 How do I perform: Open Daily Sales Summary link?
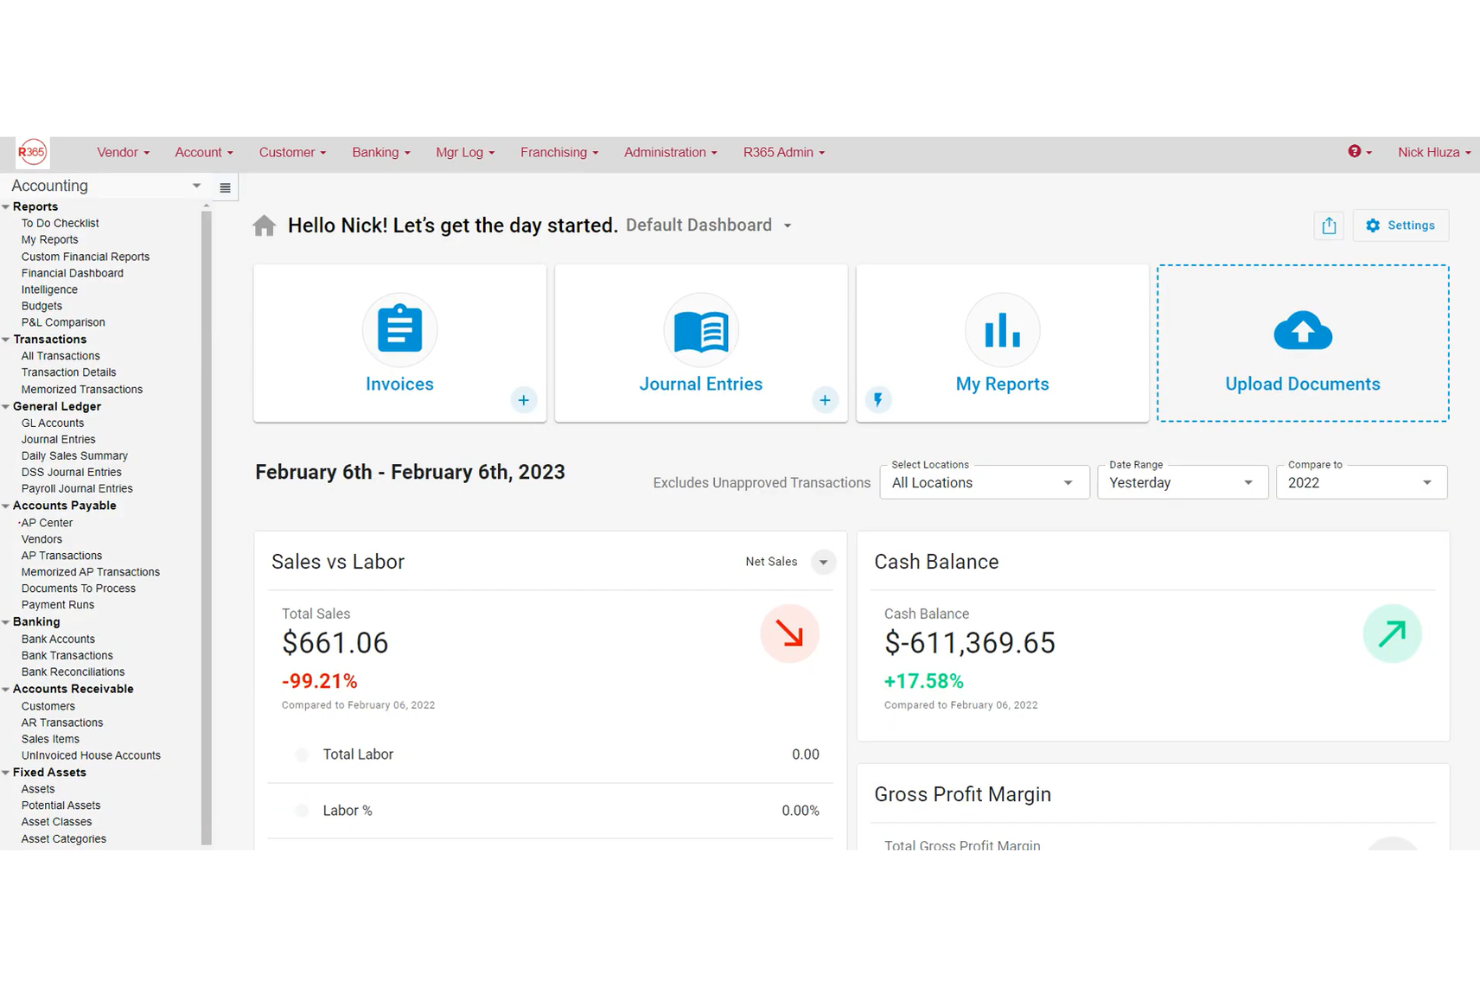pyautogui.click(x=74, y=456)
